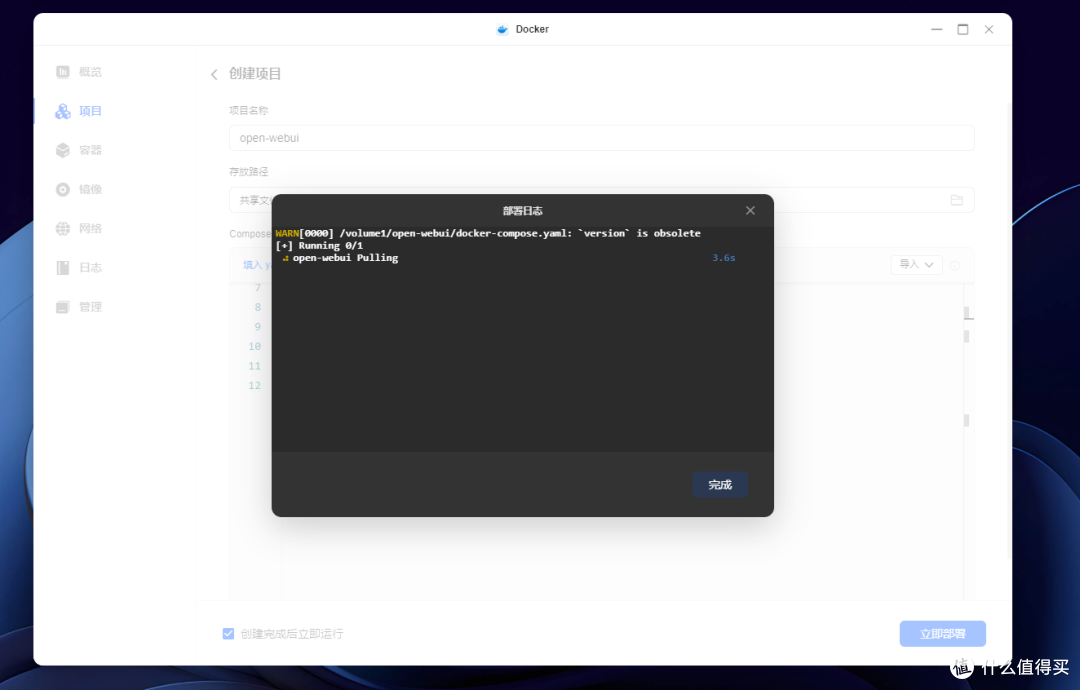Viewport: 1080px width, 690px height.
Task: Click the '[+] Running 0/1' log line
Action: (x=319, y=245)
